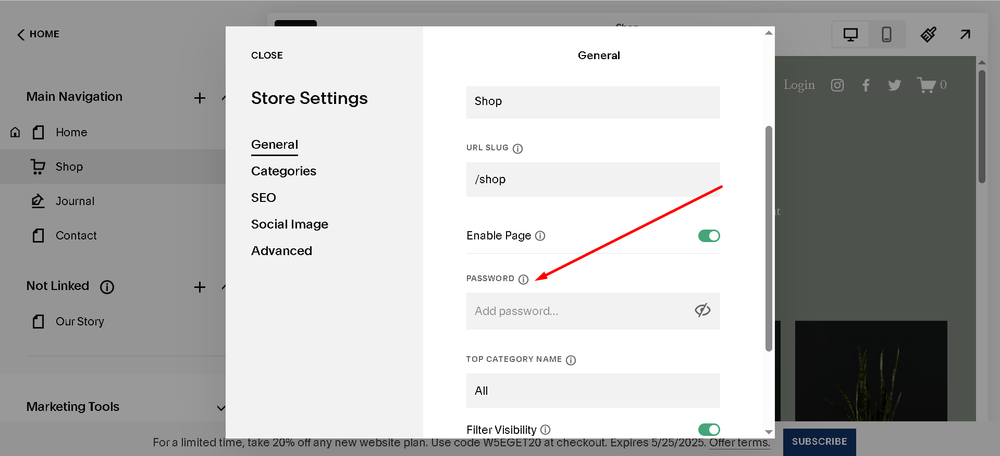The height and width of the screenshot is (456, 1000).
Task: Click the URL slug field with /shop
Action: coord(592,179)
